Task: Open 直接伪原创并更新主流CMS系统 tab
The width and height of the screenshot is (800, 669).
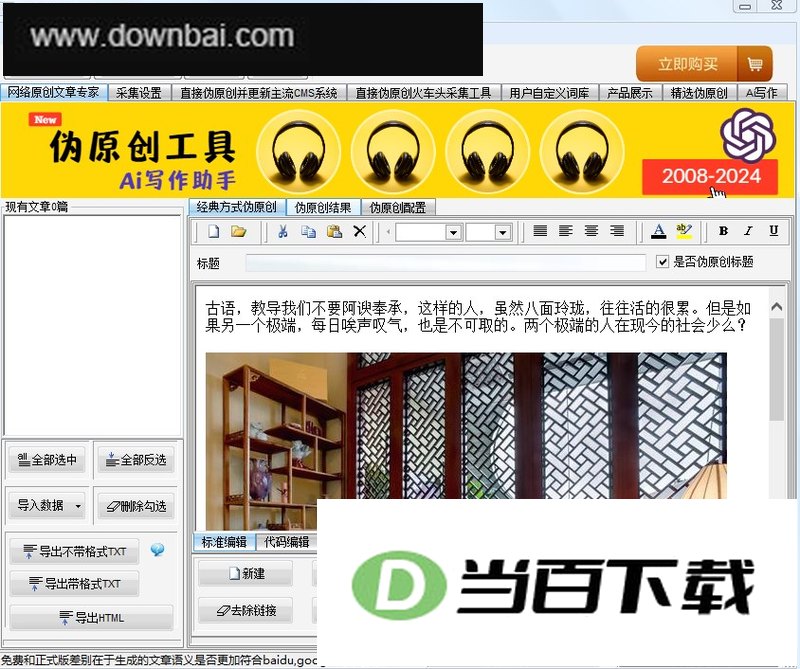Action: click(x=259, y=93)
